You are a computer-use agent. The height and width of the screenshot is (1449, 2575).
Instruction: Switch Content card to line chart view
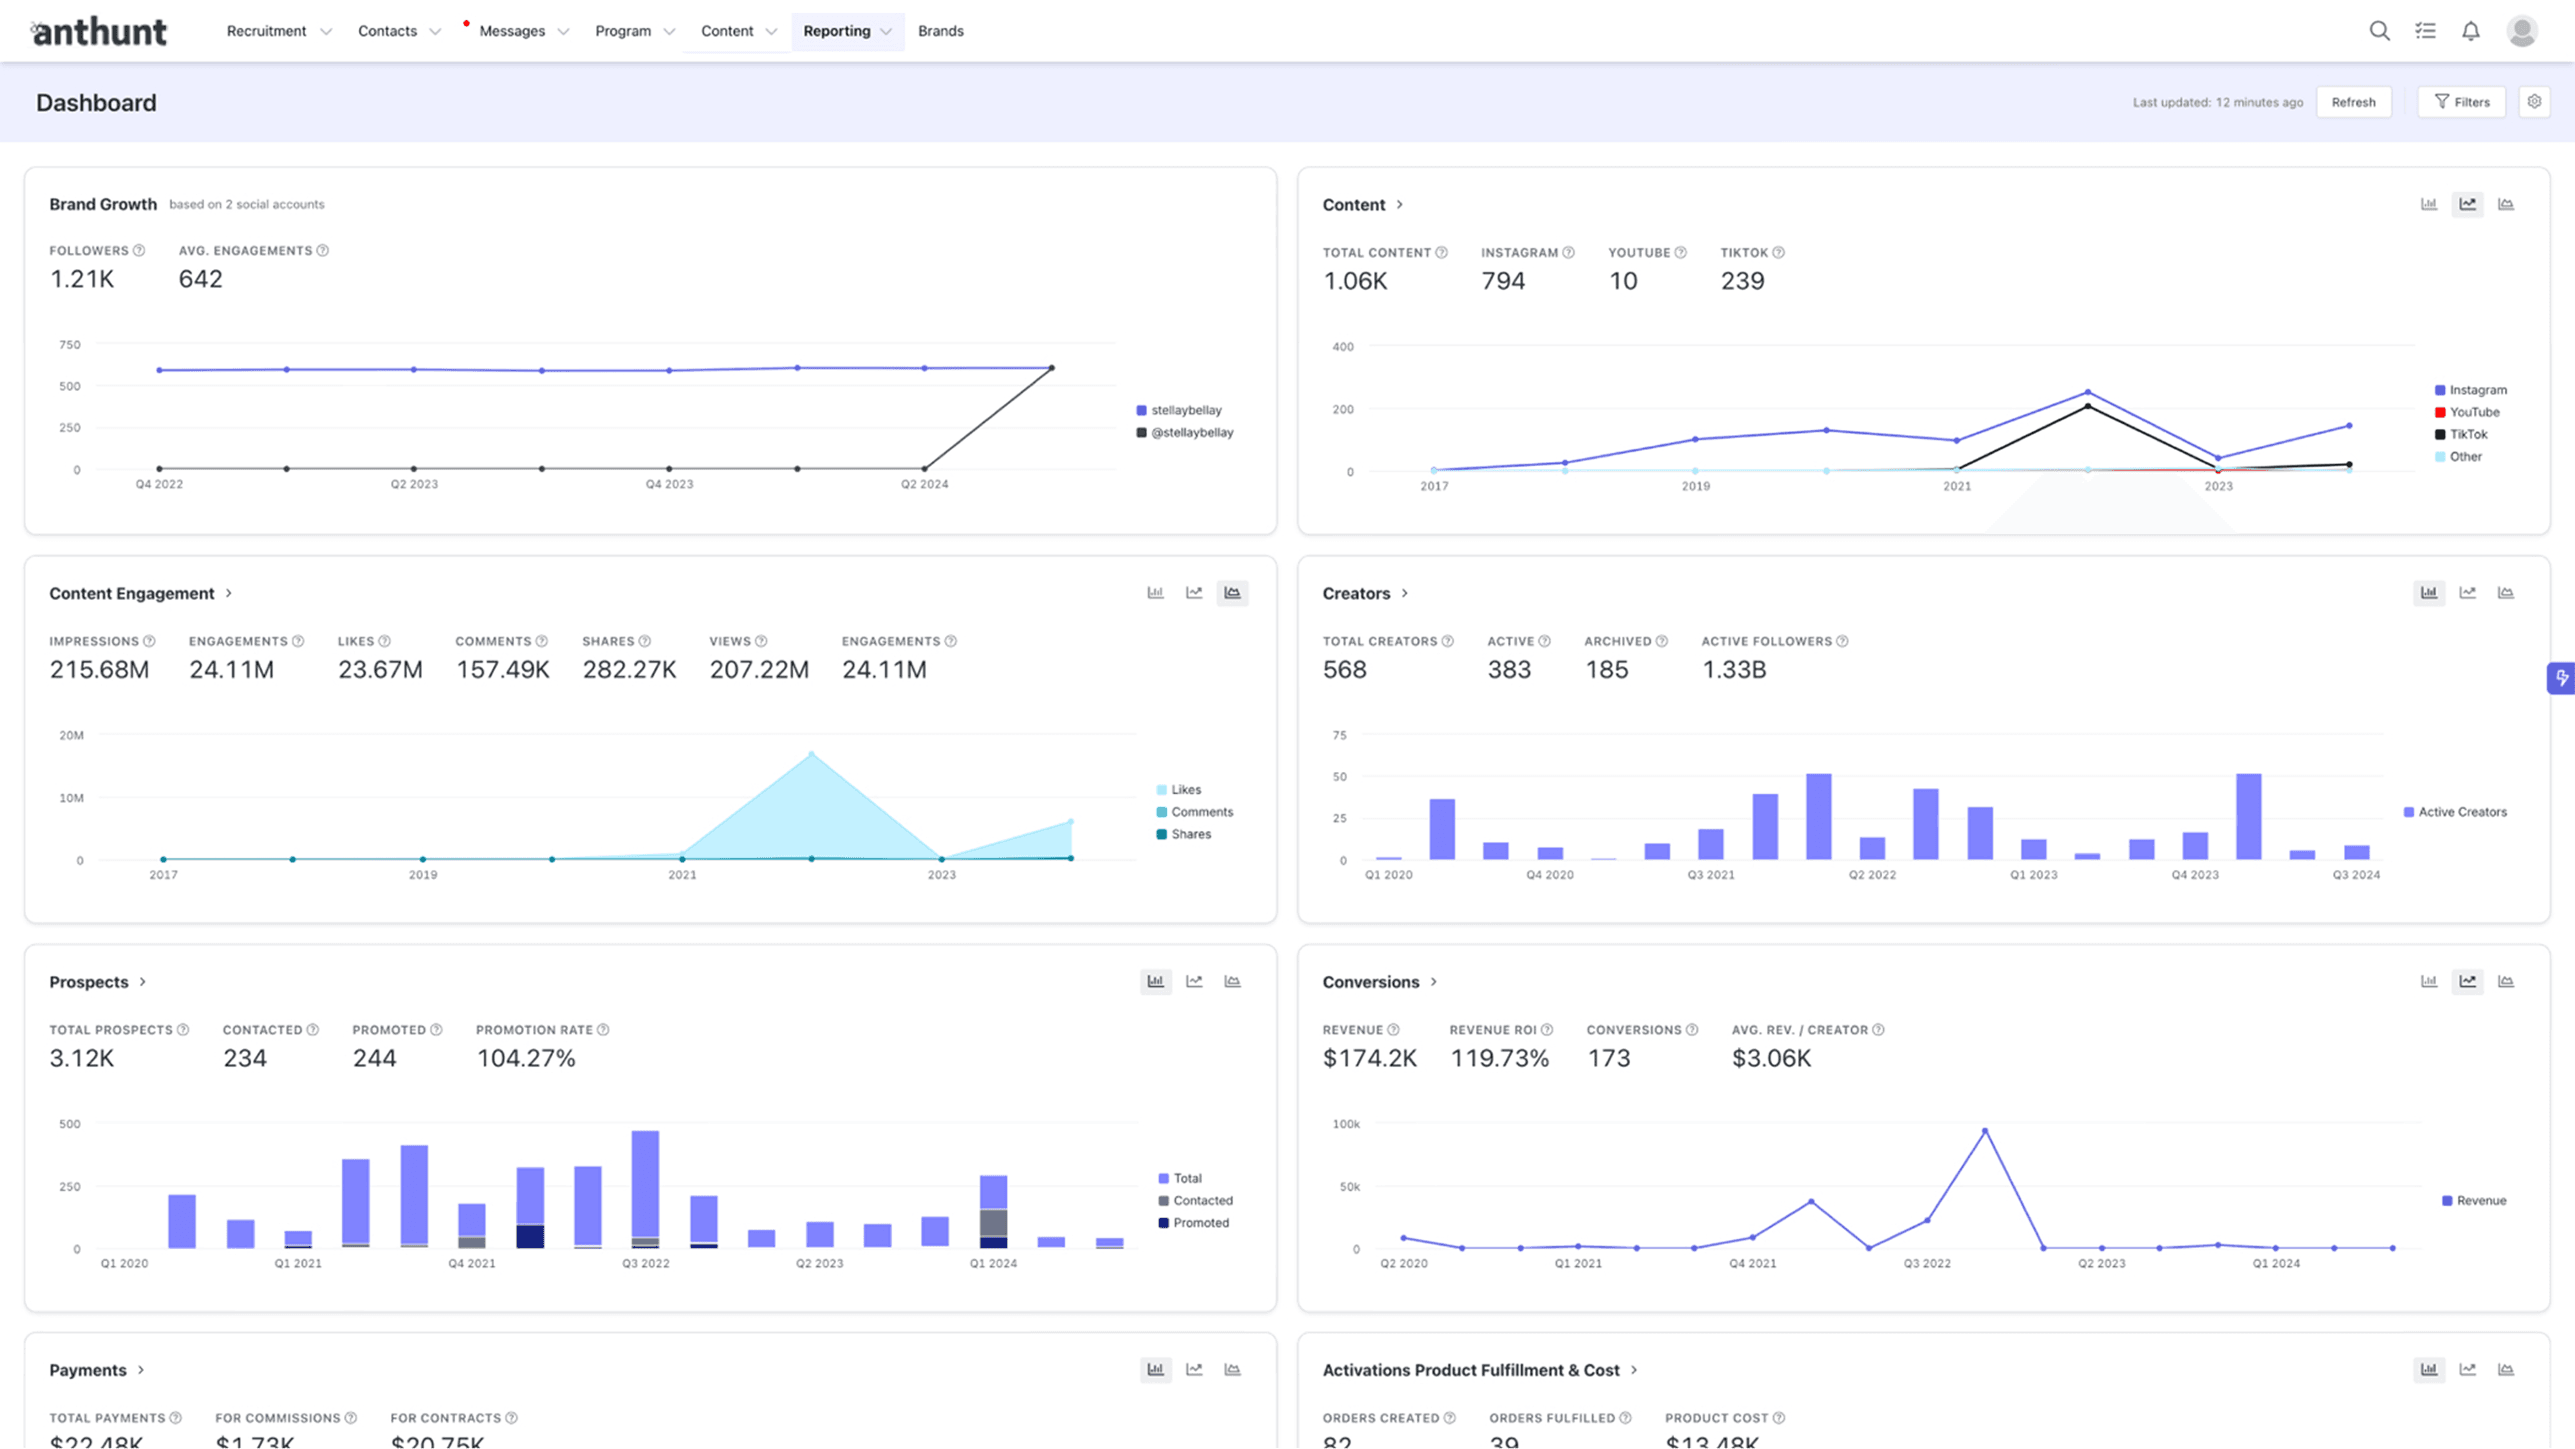click(2468, 204)
